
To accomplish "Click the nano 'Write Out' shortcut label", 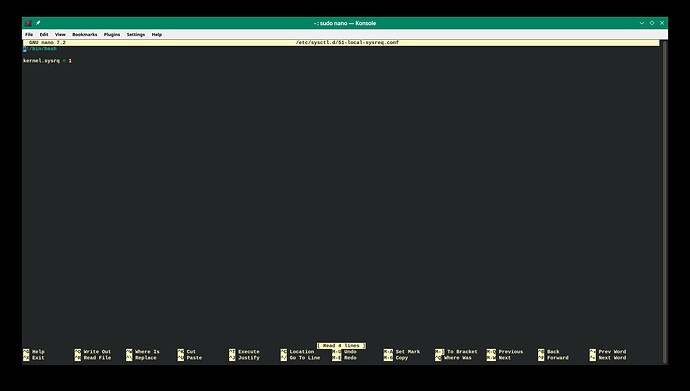I will pos(97,352).
